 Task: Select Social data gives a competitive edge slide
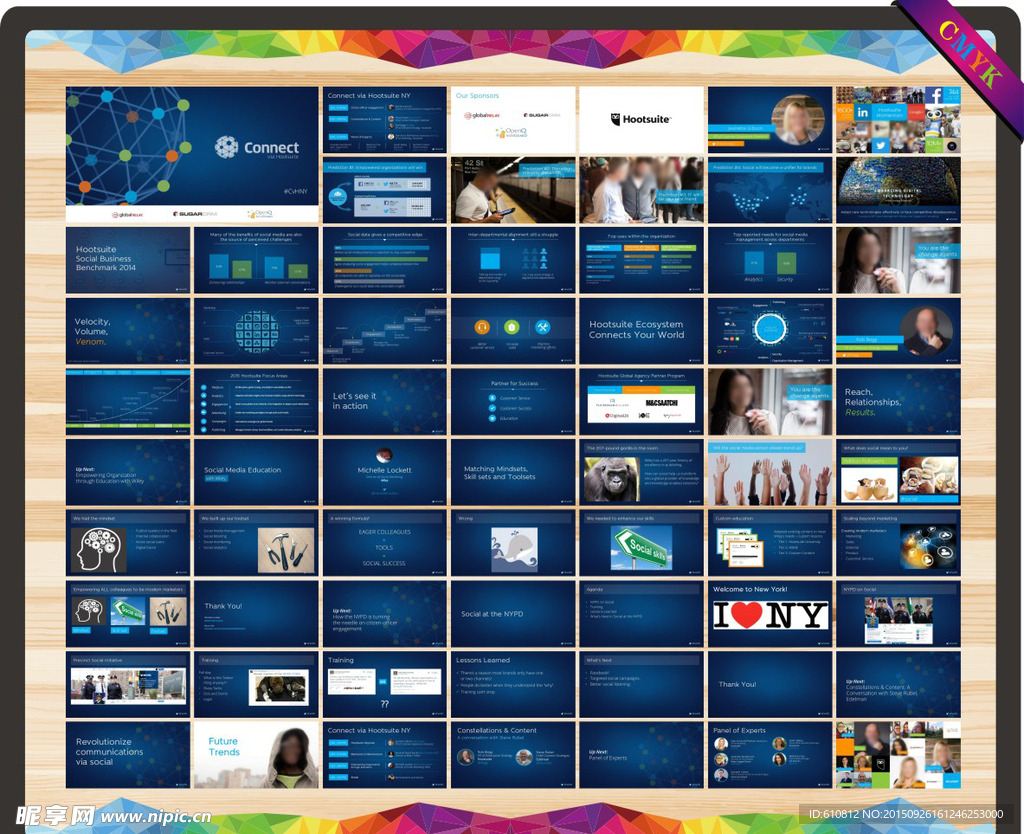pos(385,260)
